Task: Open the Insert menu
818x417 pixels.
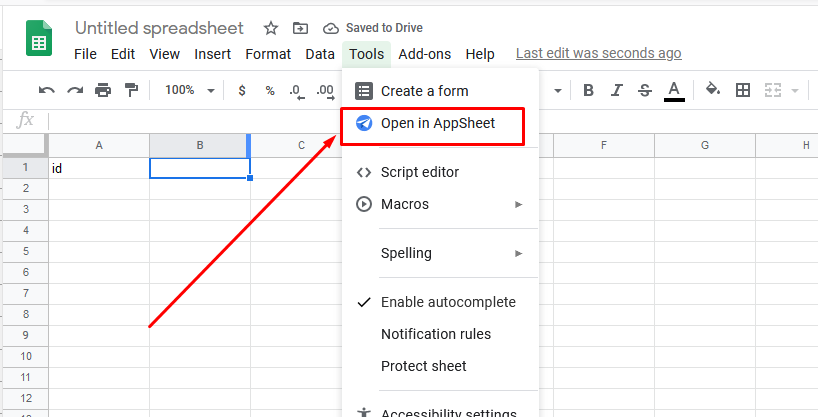Action: [x=212, y=54]
